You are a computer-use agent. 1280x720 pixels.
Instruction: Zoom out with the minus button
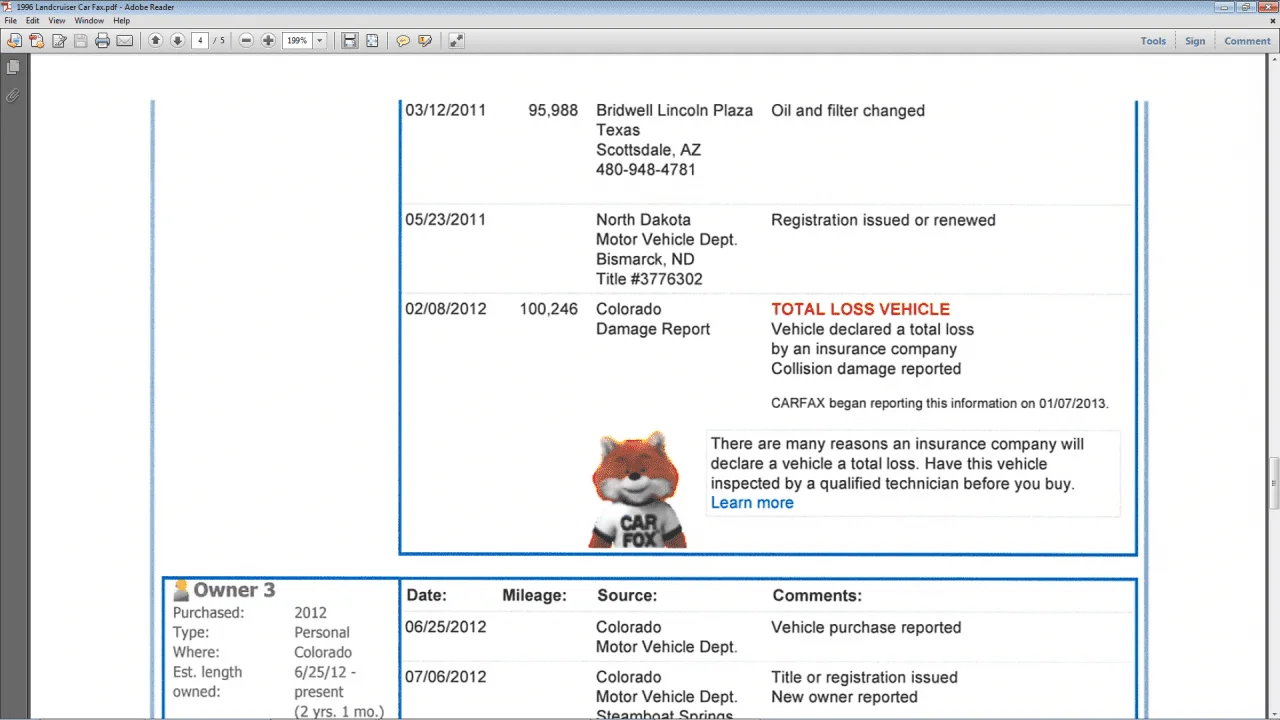(246, 41)
